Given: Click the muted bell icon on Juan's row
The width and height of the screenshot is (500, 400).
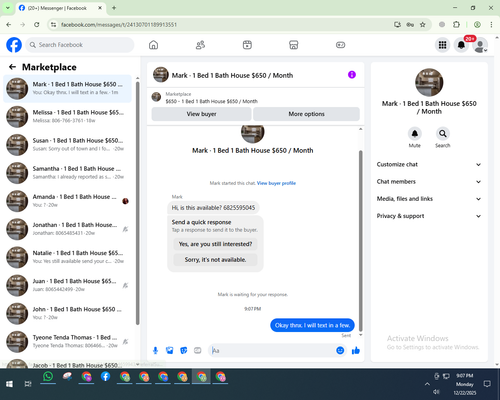Looking at the screenshot, I should click(x=125, y=285).
